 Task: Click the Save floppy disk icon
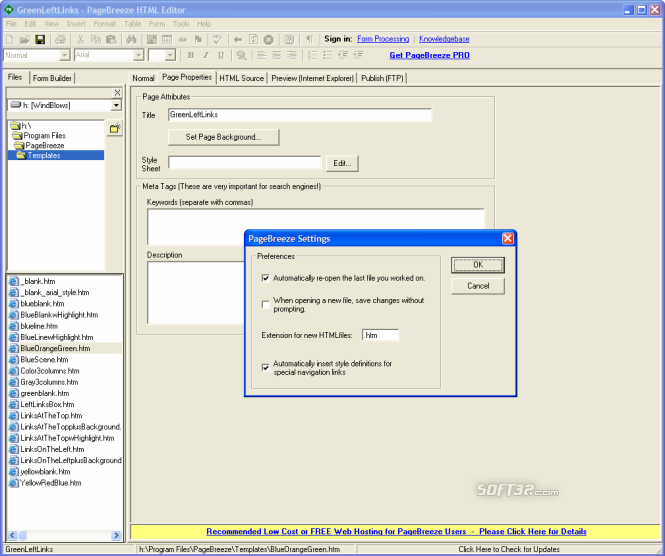[40, 39]
